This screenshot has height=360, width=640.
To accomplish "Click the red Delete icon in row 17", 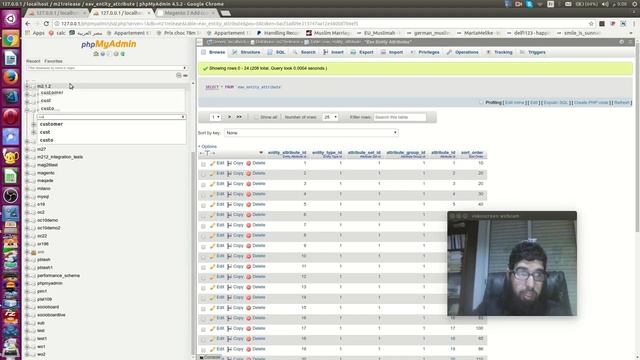I will tap(249, 329).
